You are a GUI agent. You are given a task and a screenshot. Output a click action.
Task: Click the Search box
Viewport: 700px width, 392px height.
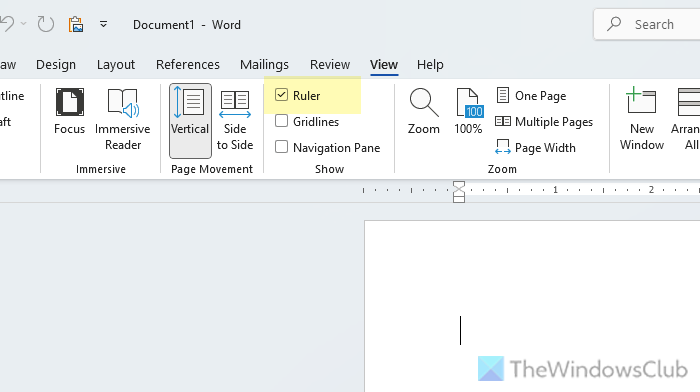(646, 24)
